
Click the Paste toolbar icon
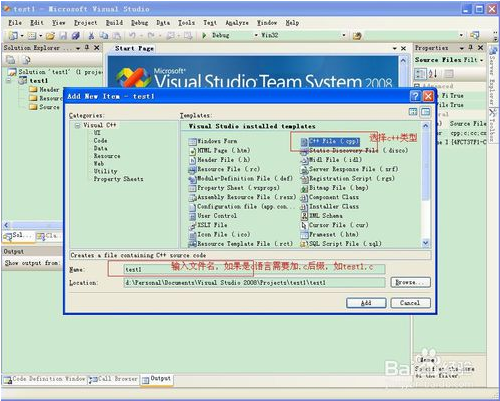pyautogui.click(x=116, y=35)
